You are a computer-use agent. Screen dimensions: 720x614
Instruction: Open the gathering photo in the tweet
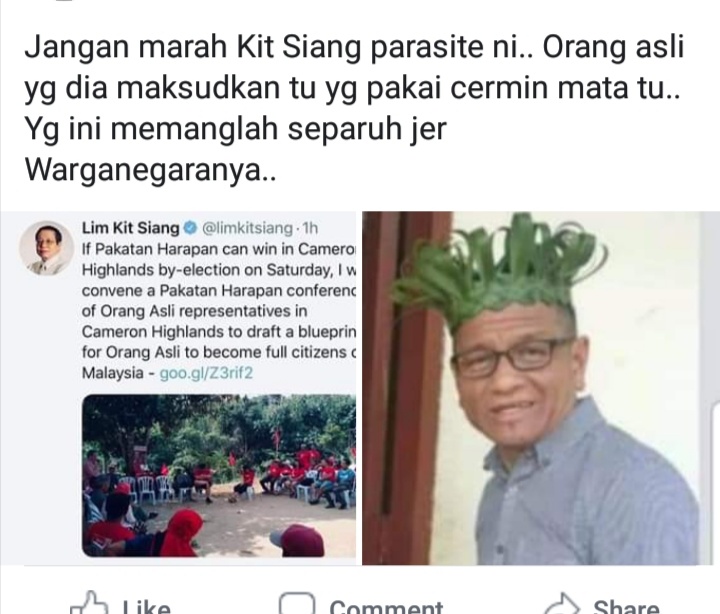[x=219, y=475]
